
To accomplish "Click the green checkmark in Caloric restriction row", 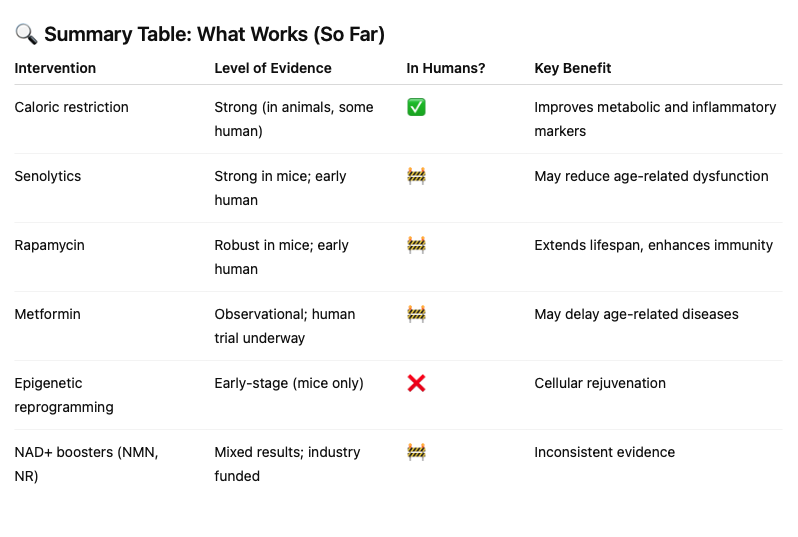I will point(416,107).
